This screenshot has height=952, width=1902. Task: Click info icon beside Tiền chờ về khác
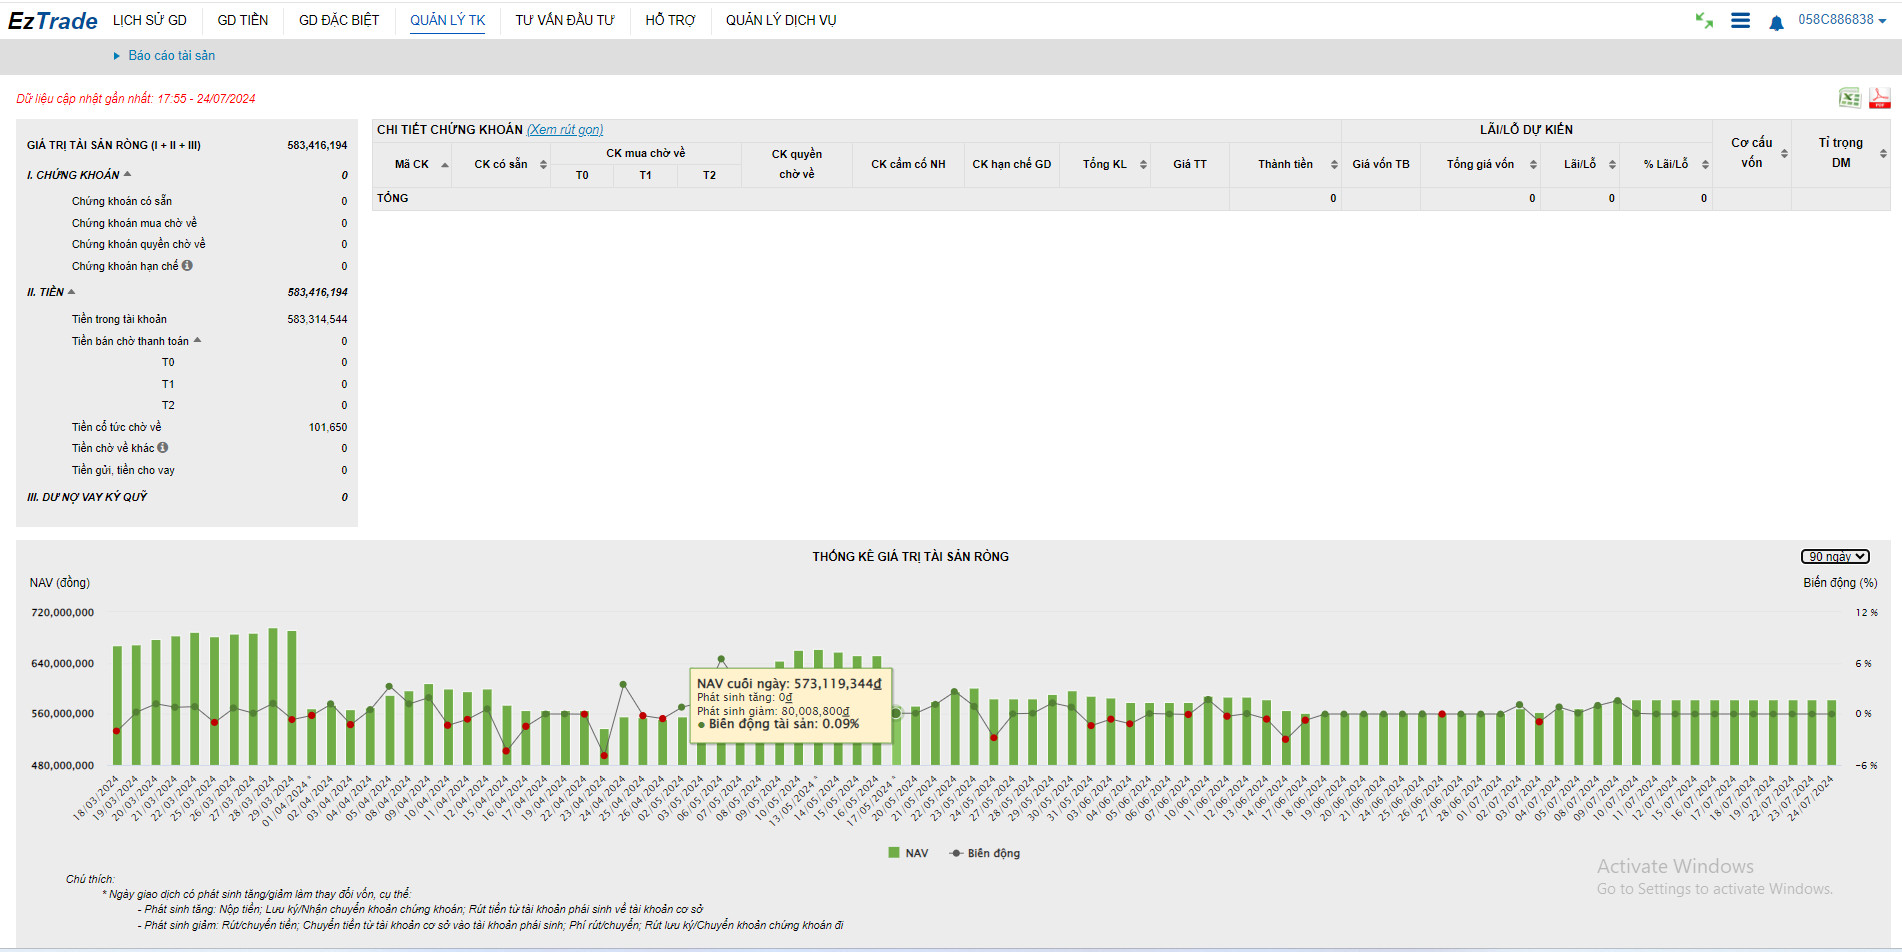tap(162, 447)
